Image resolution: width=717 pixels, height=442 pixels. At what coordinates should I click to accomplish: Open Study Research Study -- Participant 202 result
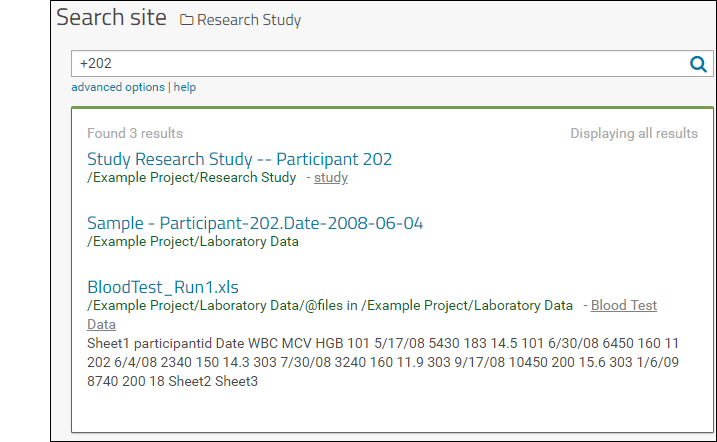point(240,159)
